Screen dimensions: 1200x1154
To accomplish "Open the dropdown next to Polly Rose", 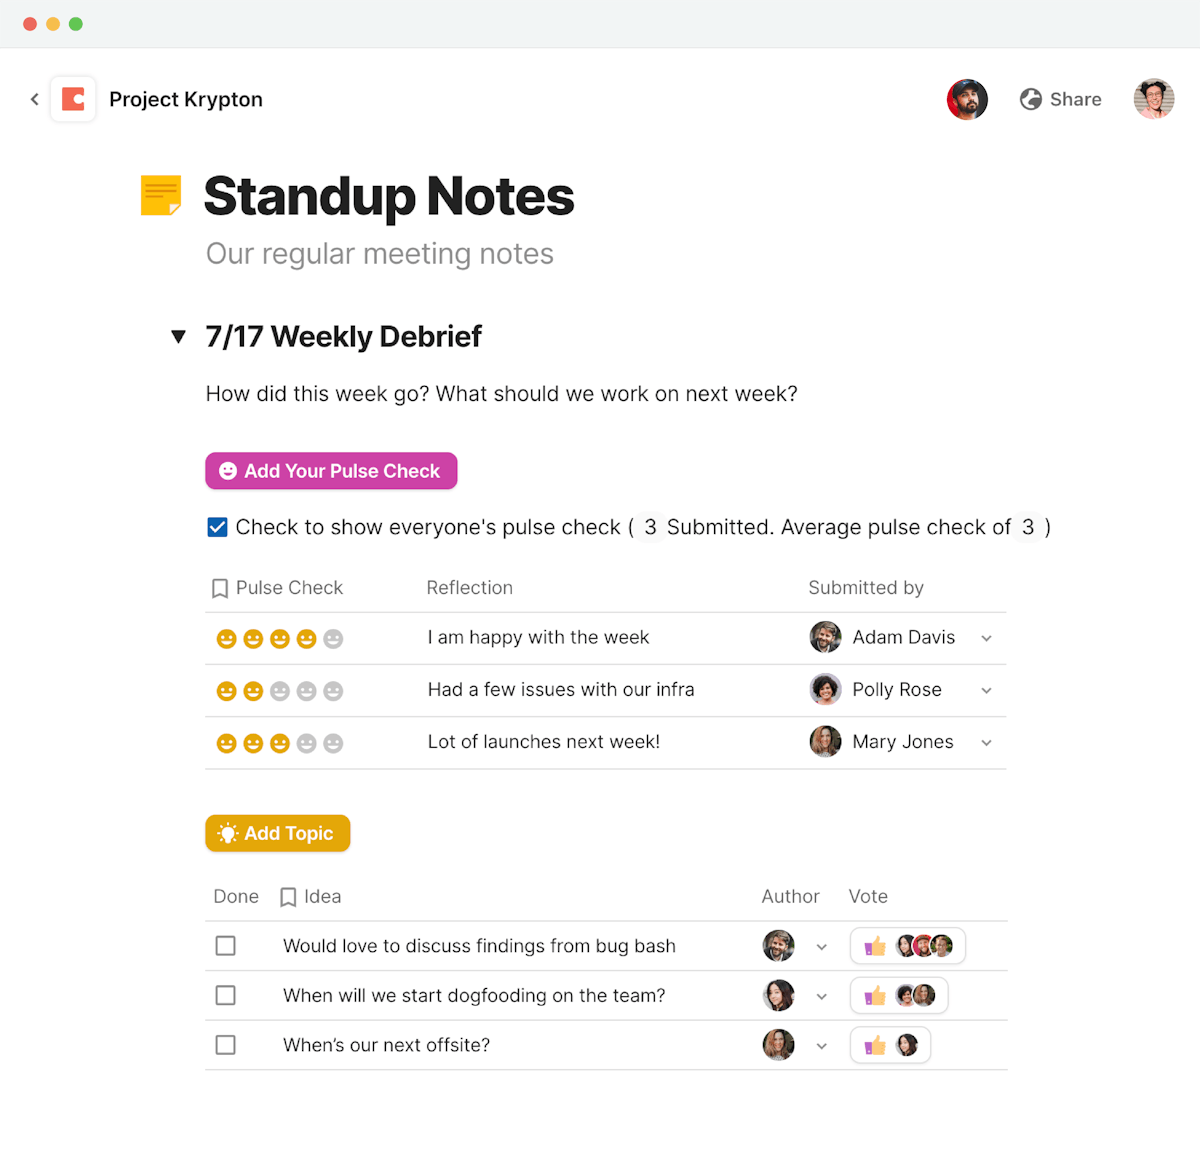I will pos(986,690).
